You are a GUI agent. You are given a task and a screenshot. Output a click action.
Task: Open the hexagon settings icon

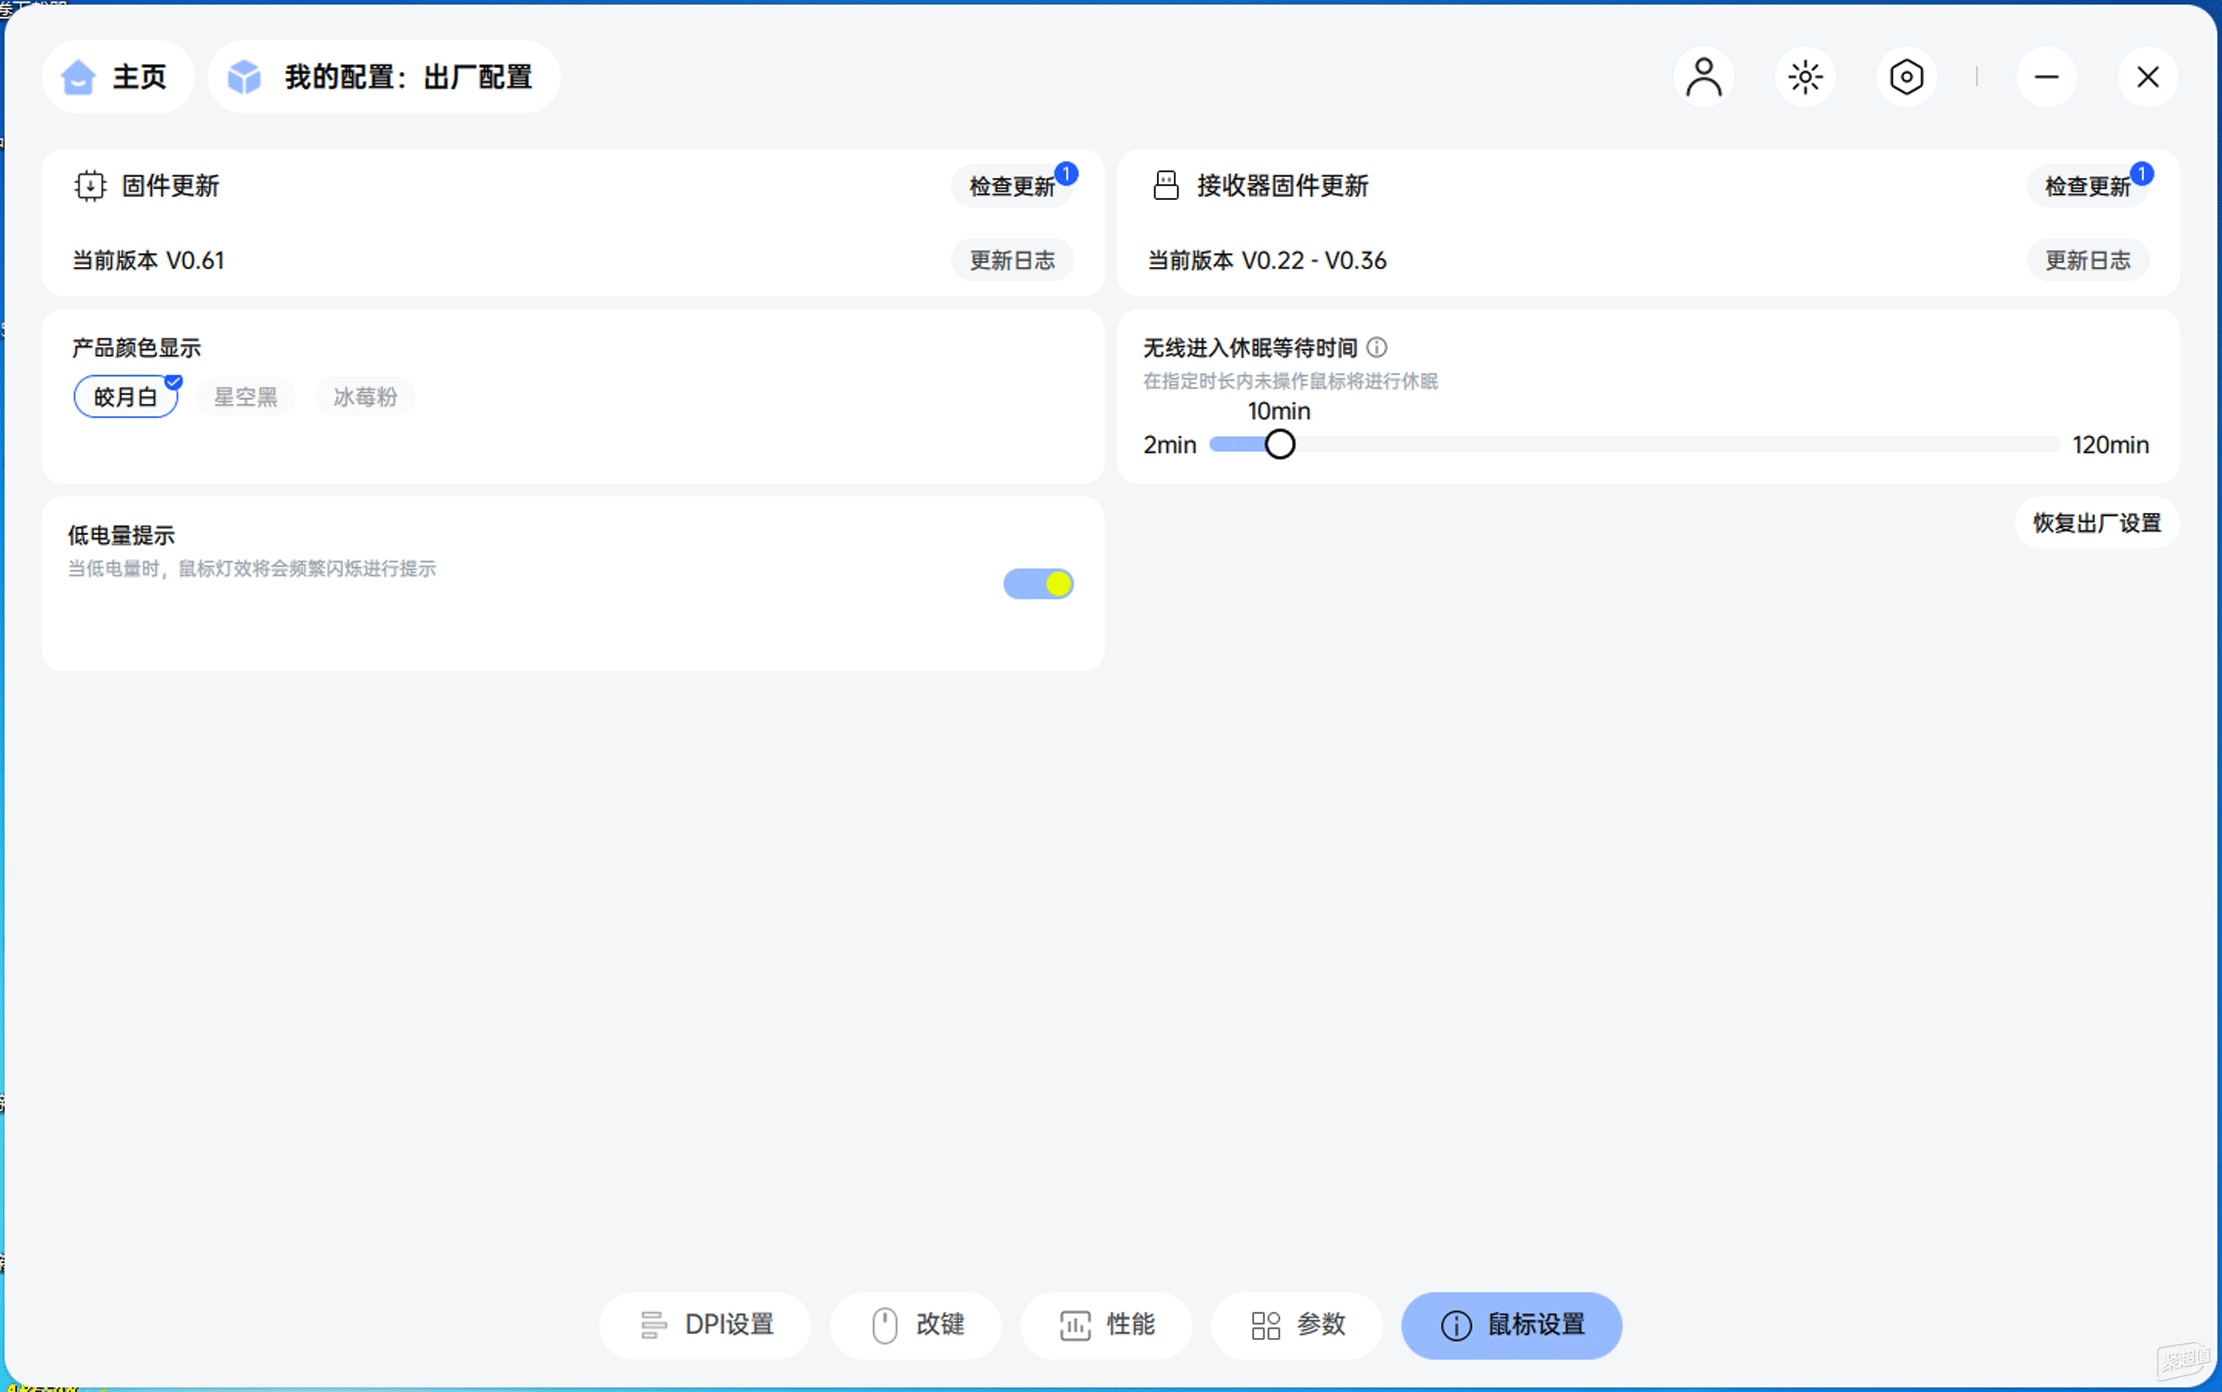tap(1906, 77)
